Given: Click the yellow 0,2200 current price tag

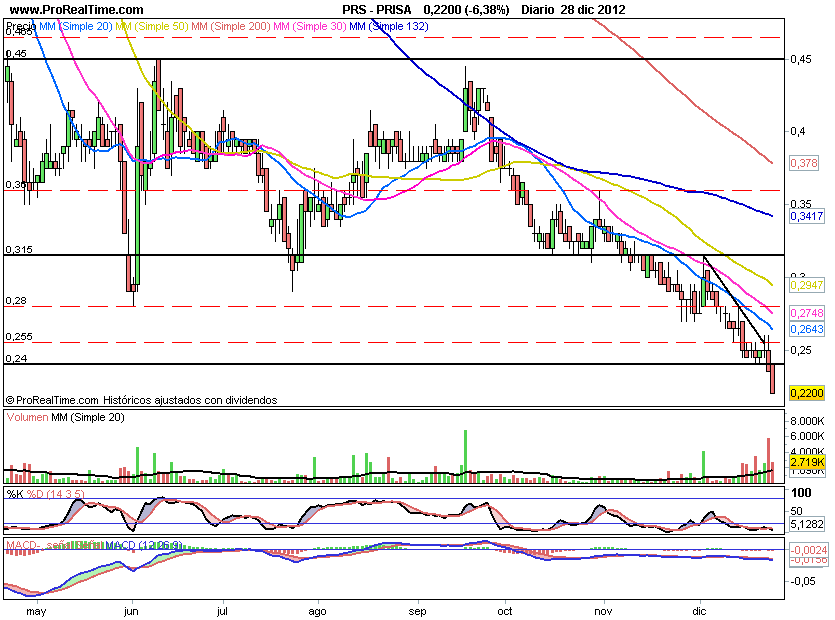Looking at the screenshot, I should pos(807,393).
